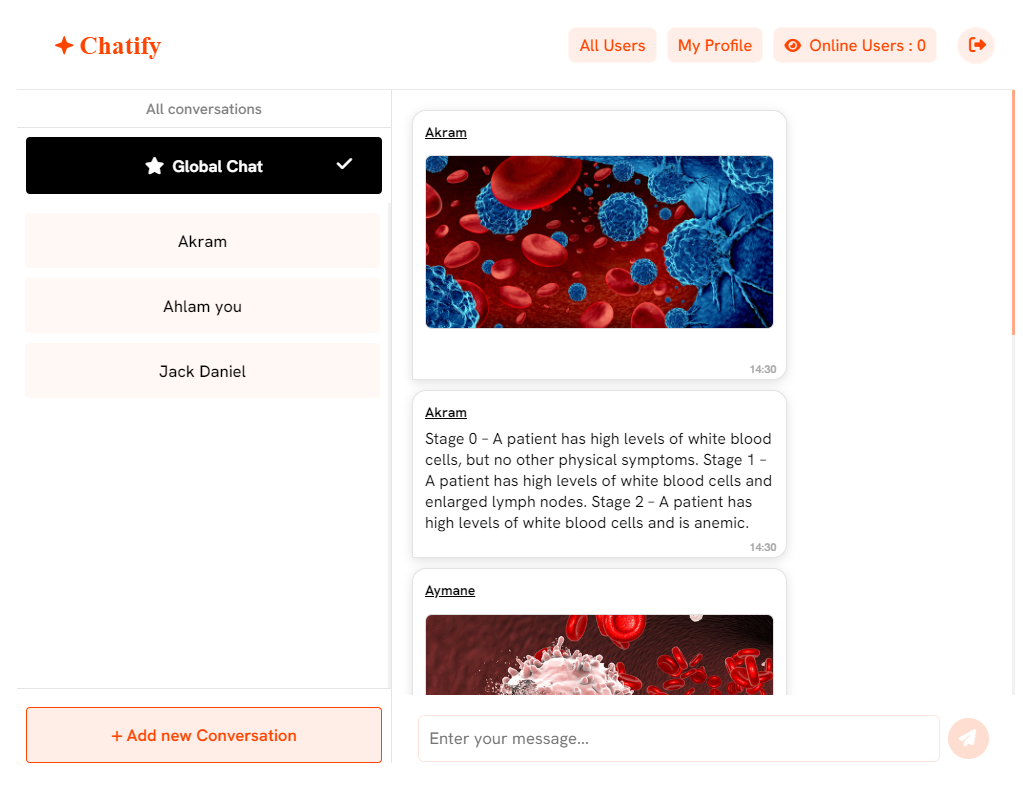Click the logout icon button
The width and height of the screenshot is (1023, 794).
coord(976,45)
